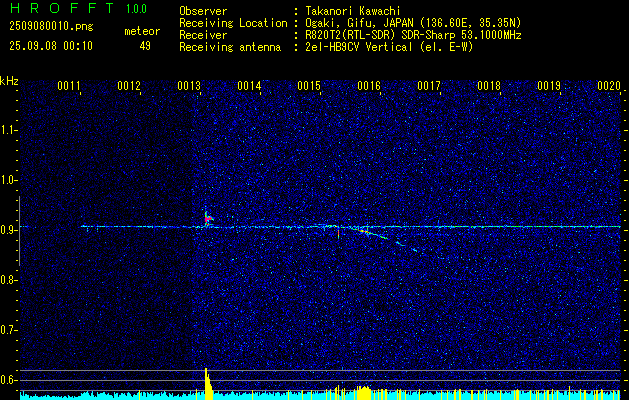
Task: Click the HROFFT title text
Action: coord(61,8)
